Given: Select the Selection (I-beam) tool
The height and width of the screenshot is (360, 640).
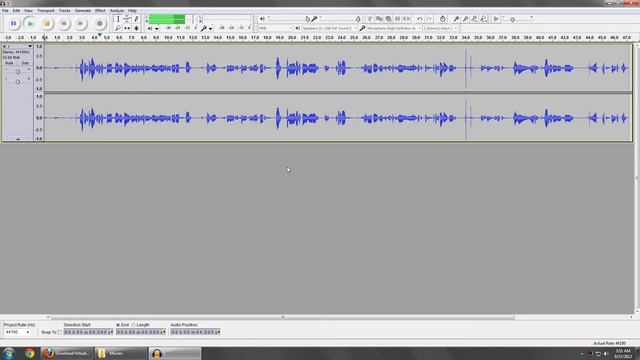Looking at the screenshot, I should (x=118, y=19).
